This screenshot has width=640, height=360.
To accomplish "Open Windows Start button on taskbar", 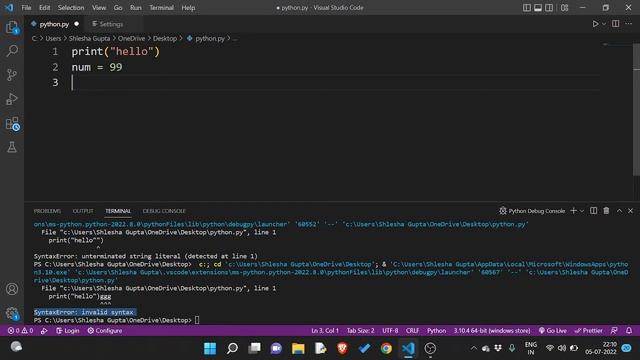I will coord(210,348).
